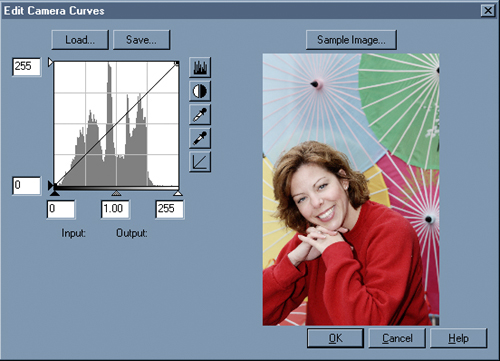Click the Save... button

(x=141, y=40)
